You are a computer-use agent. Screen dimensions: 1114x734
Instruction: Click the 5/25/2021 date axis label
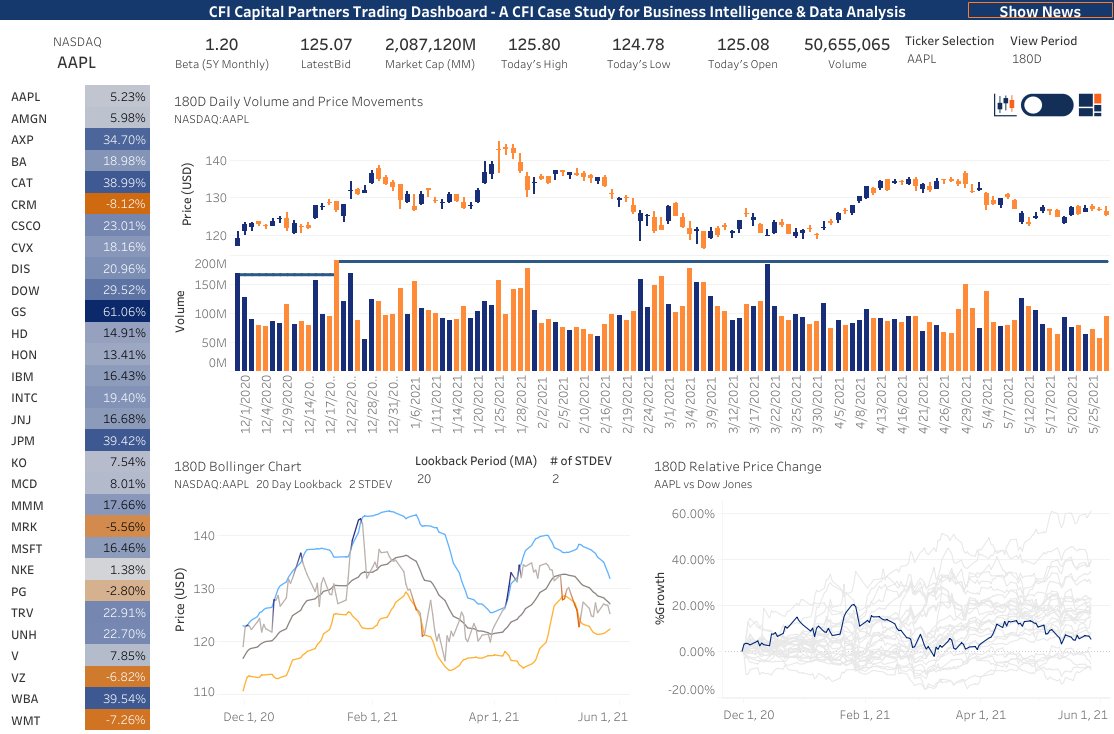pyautogui.click(x=1093, y=404)
